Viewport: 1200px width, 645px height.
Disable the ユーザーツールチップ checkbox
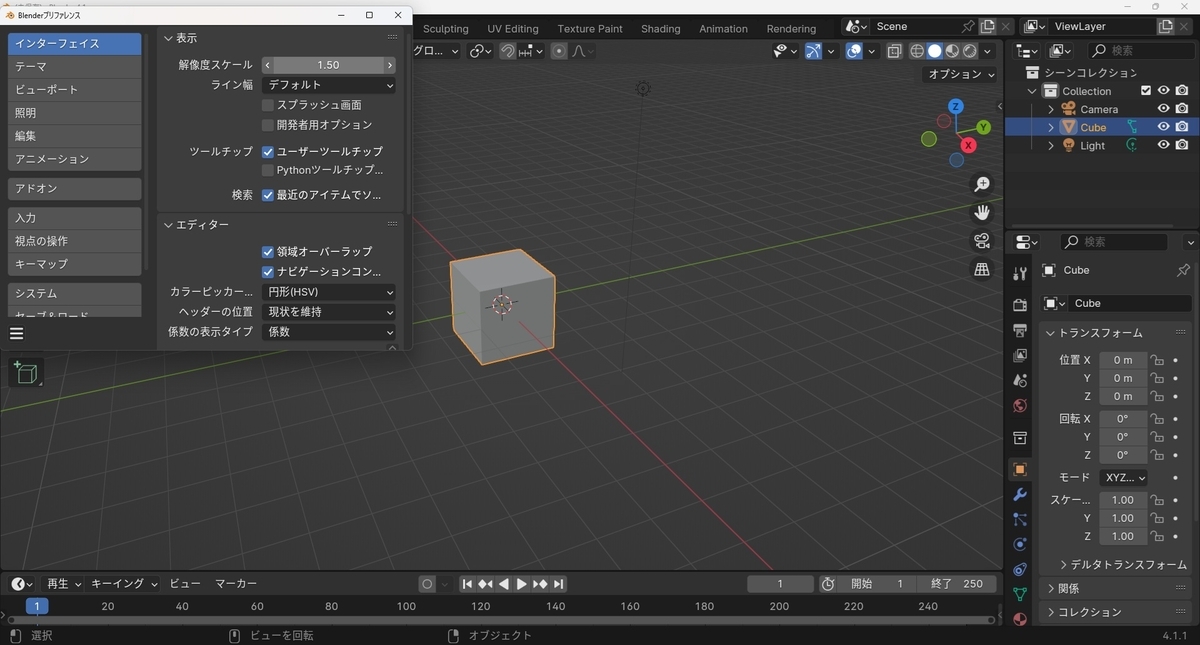point(268,152)
